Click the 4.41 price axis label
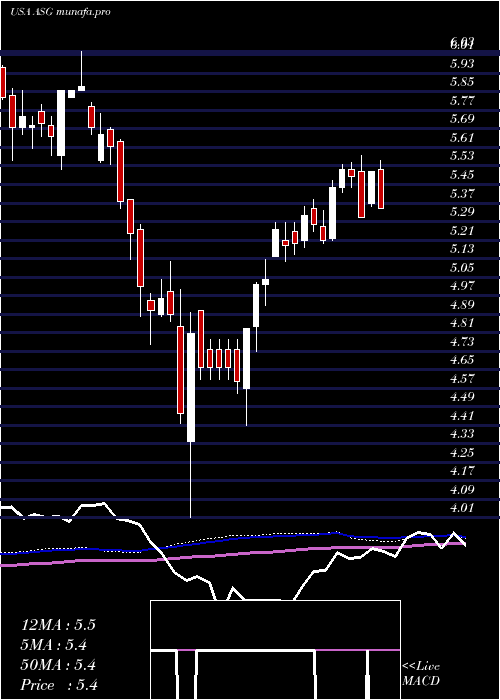Image resolution: width=500 pixels, height=700 pixels. [462, 415]
